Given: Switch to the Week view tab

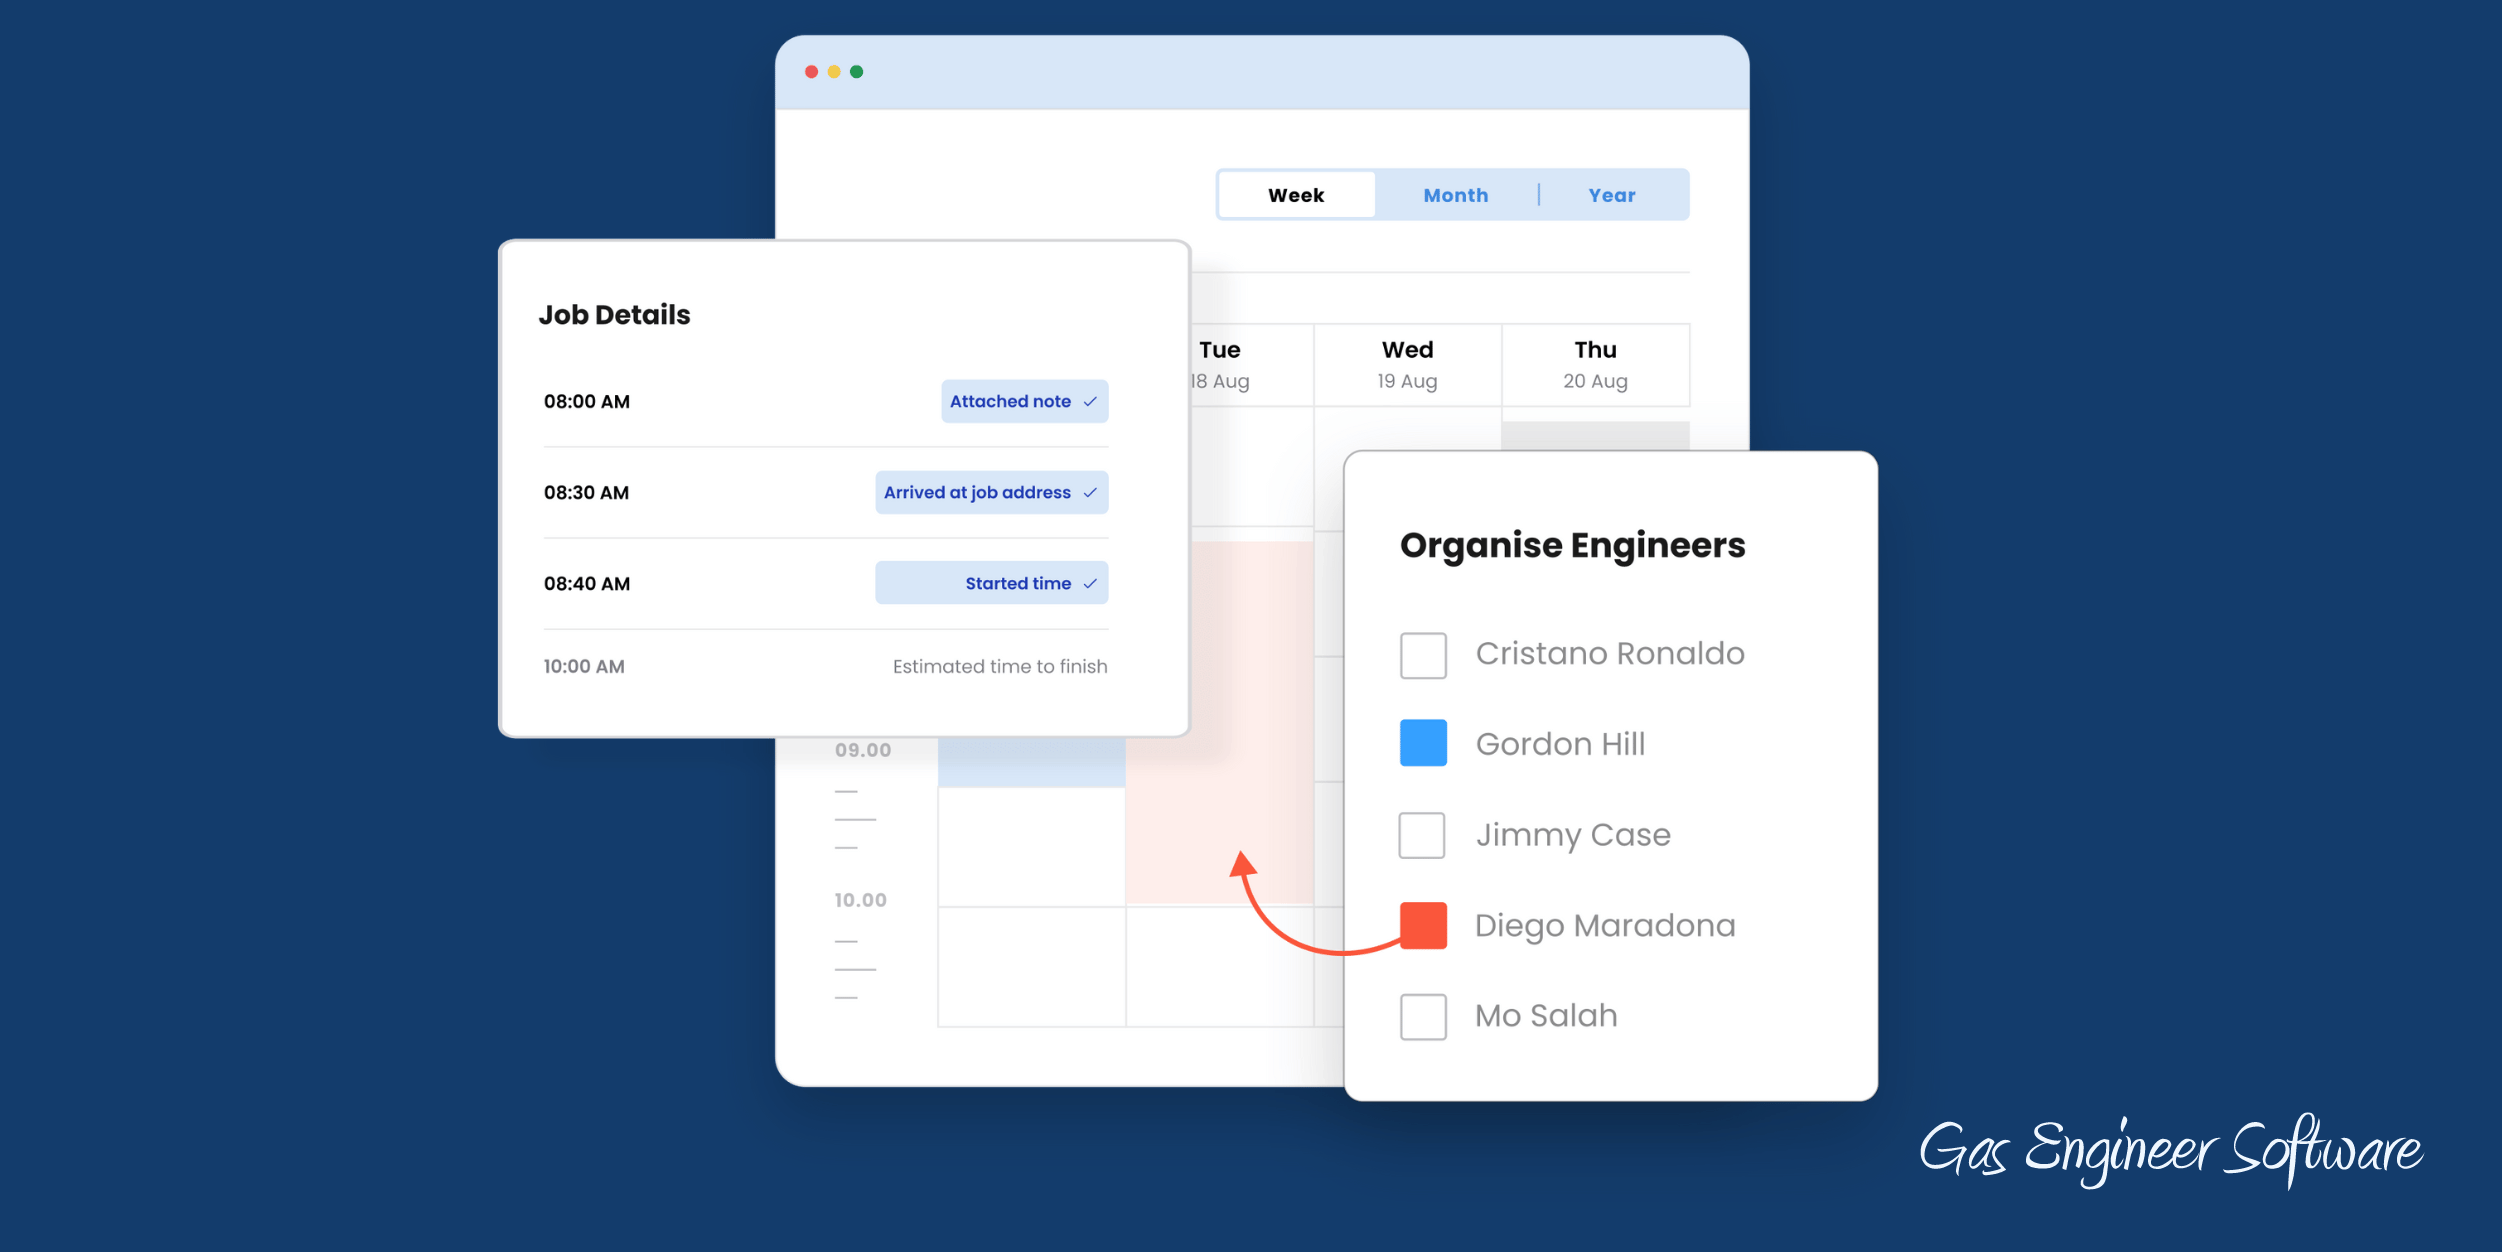Looking at the screenshot, I should 1296,196.
